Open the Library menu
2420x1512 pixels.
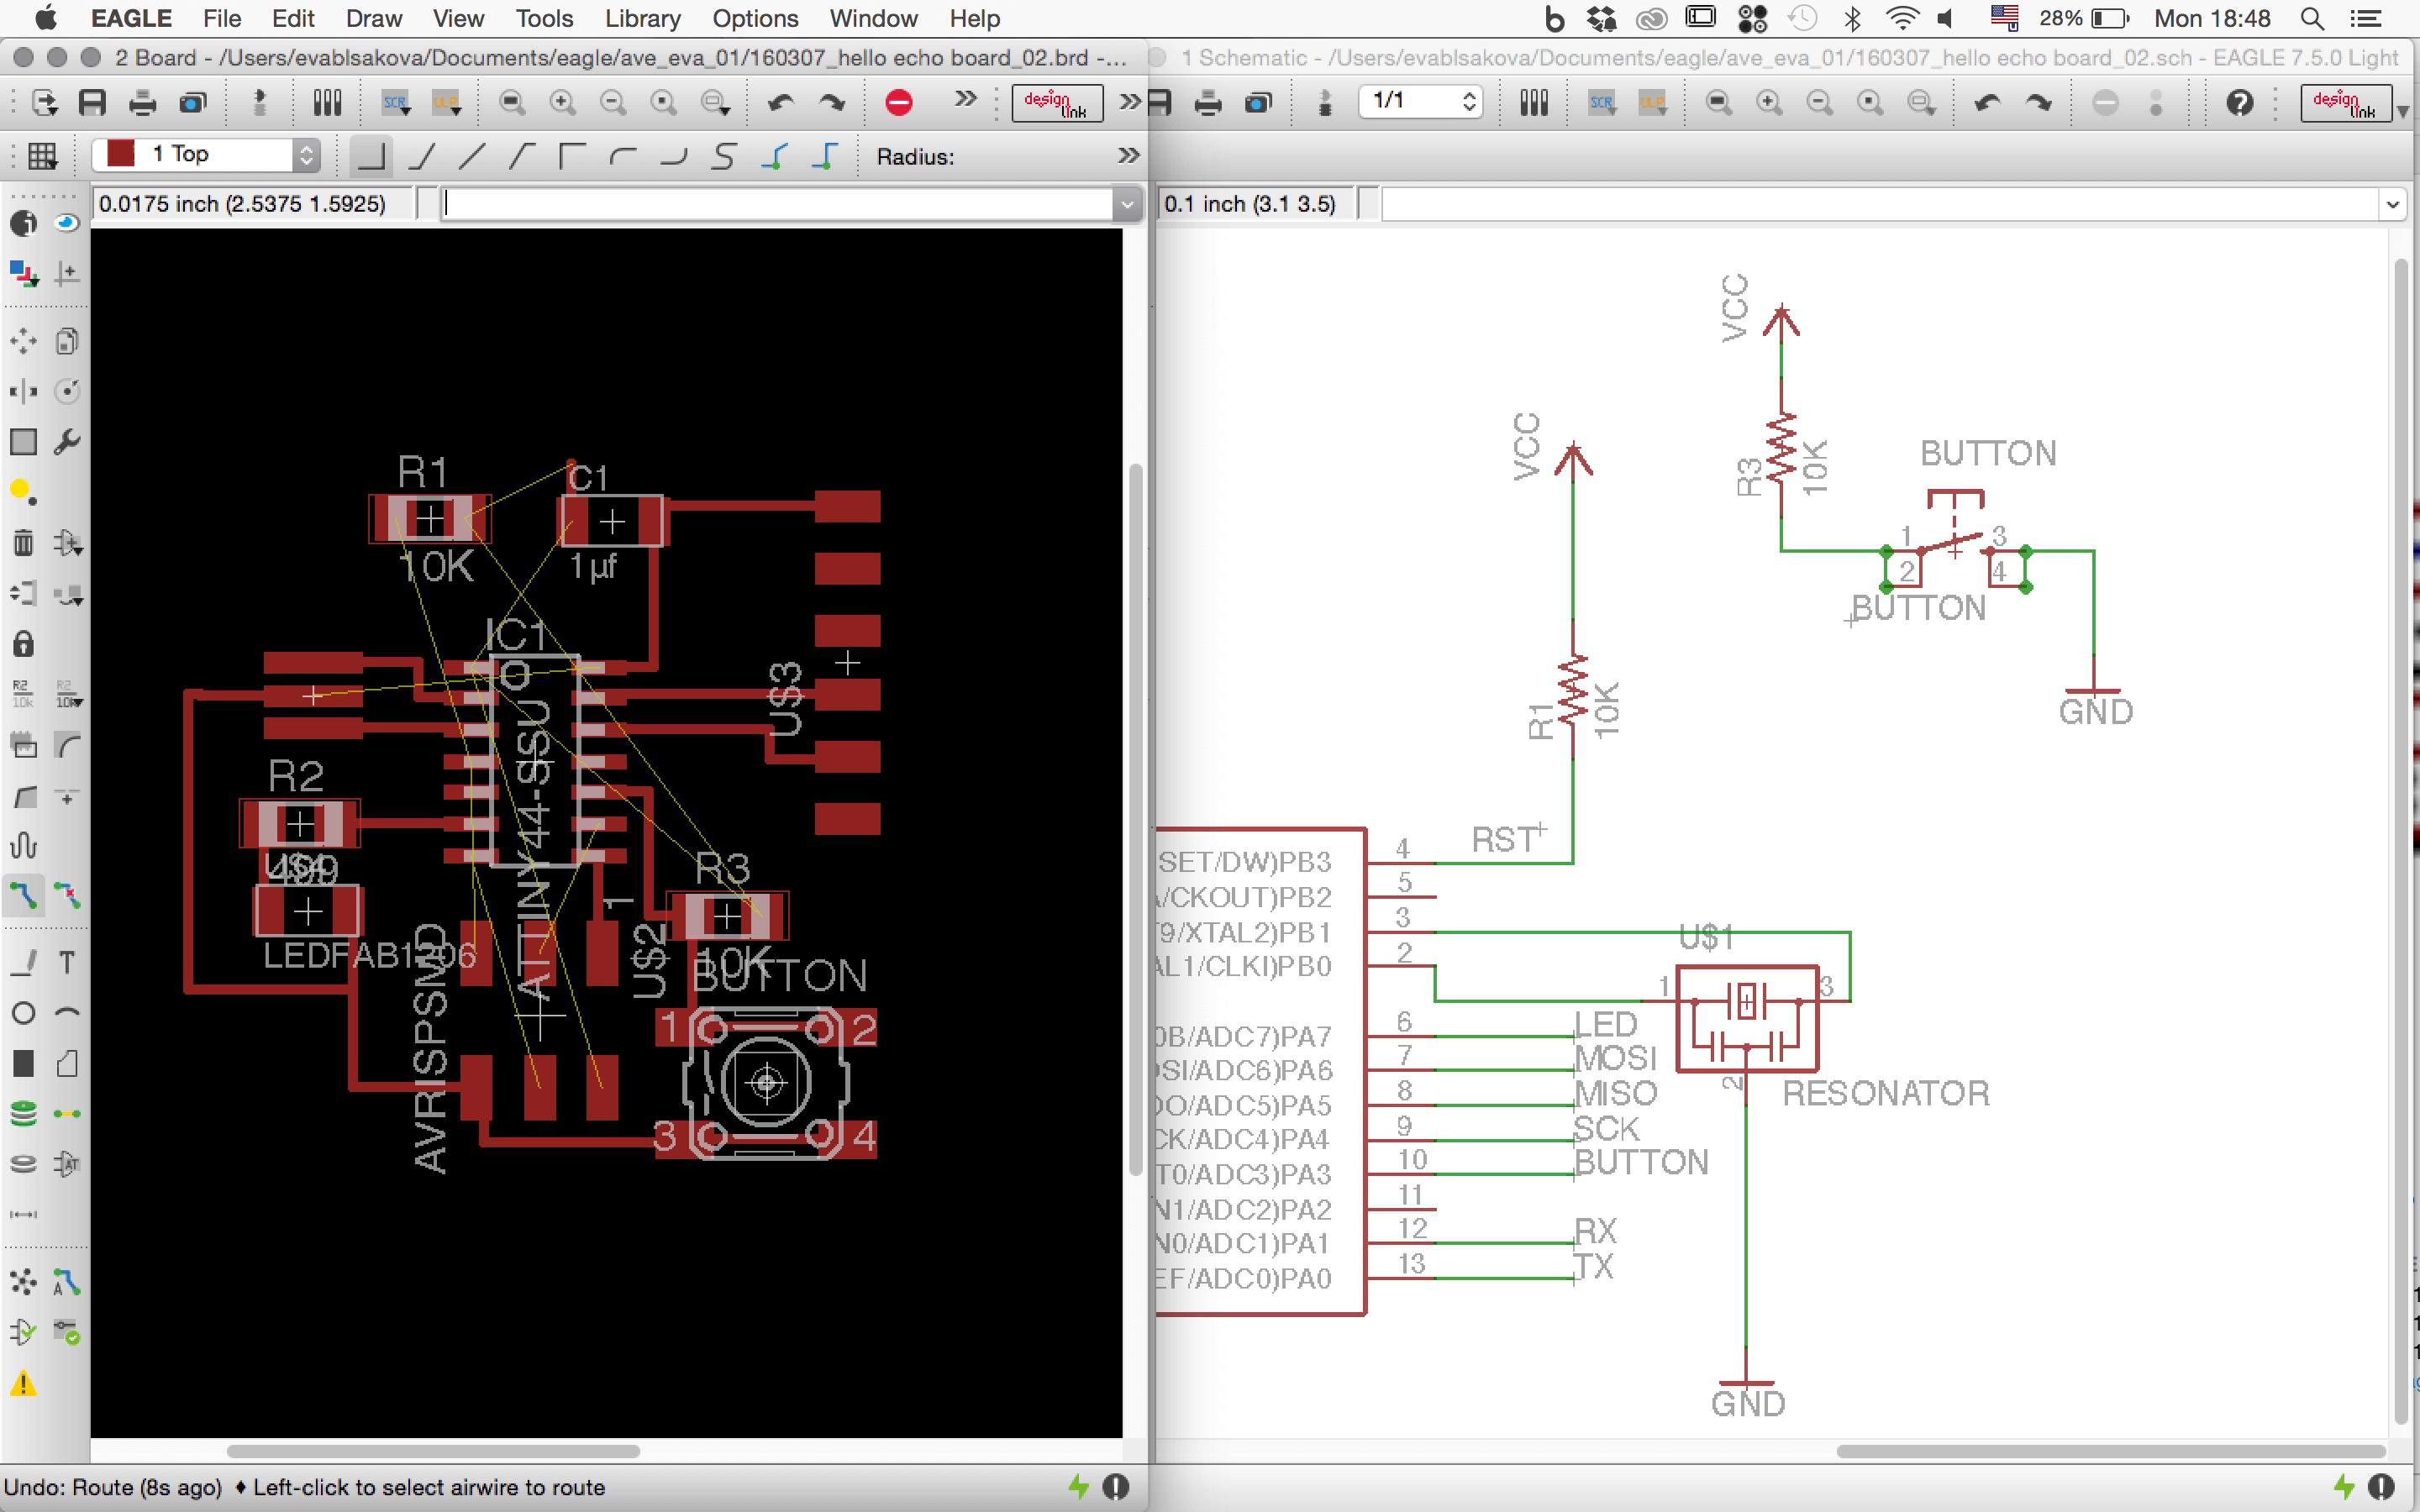[x=642, y=18]
